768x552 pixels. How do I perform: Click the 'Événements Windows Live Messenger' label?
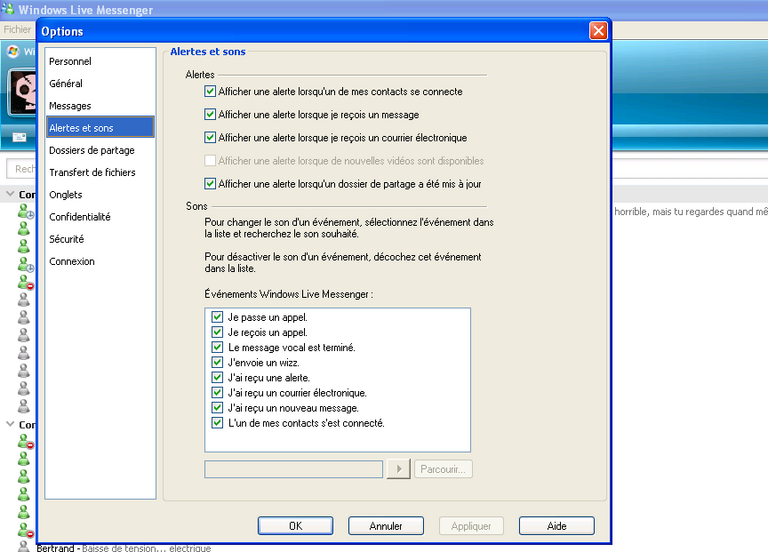pyautogui.click(x=288, y=294)
